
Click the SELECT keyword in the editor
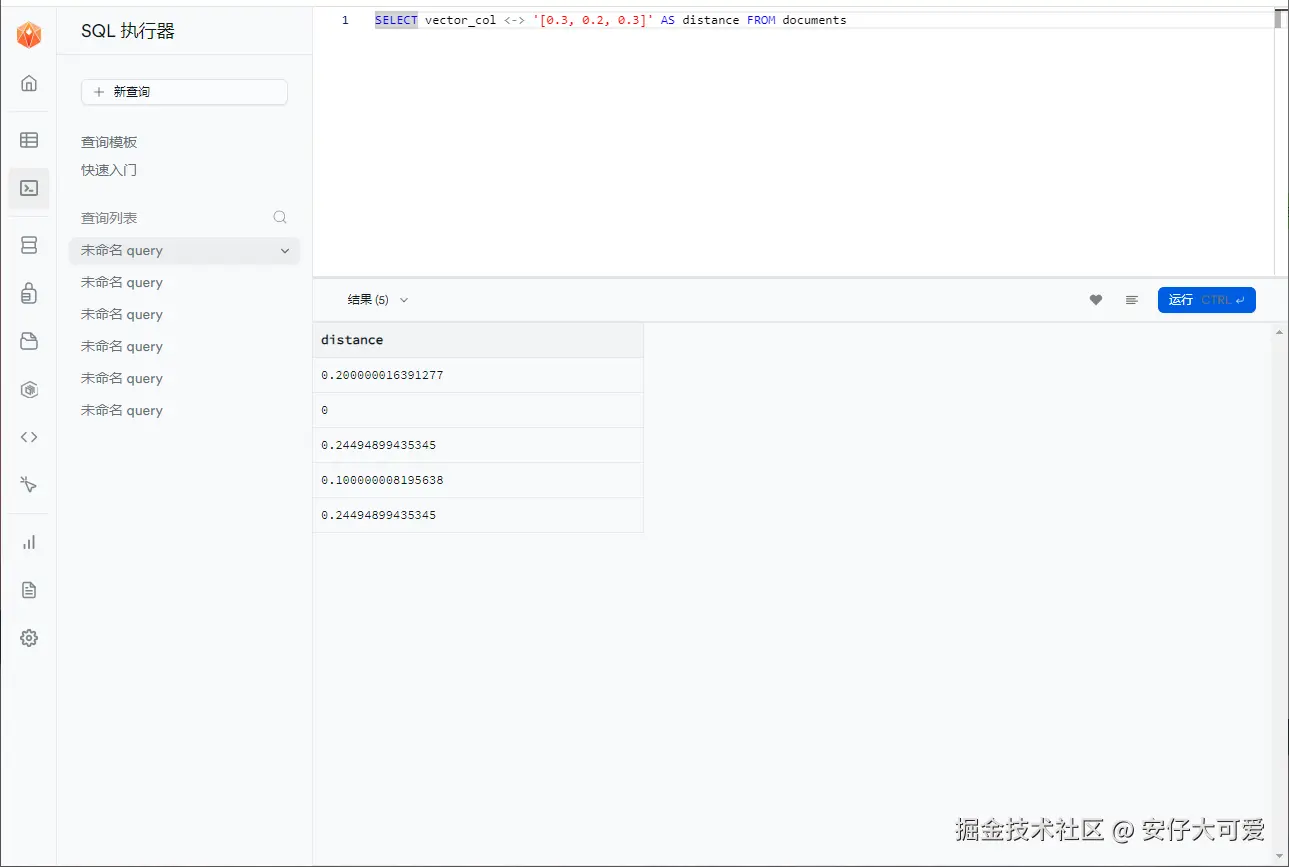click(396, 20)
